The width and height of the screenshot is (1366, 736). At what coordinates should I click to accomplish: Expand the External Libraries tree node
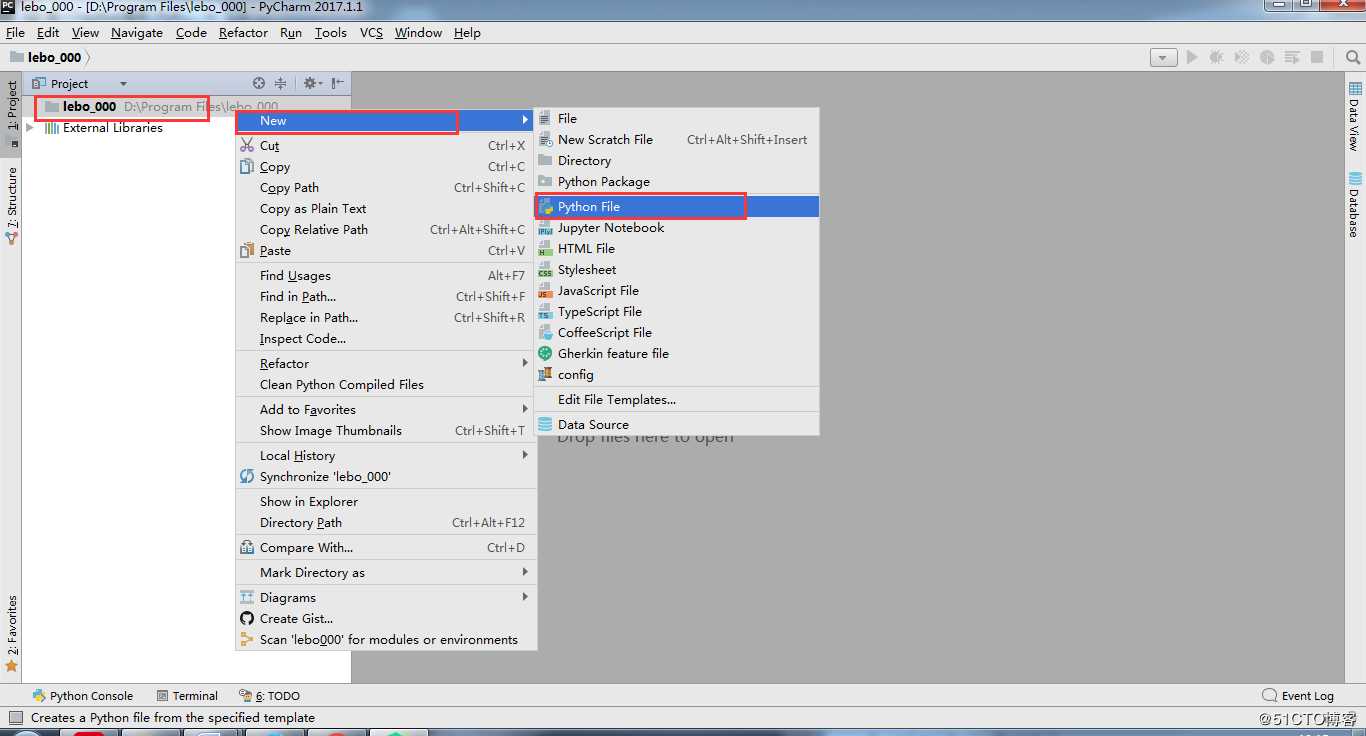pyautogui.click(x=30, y=128)
